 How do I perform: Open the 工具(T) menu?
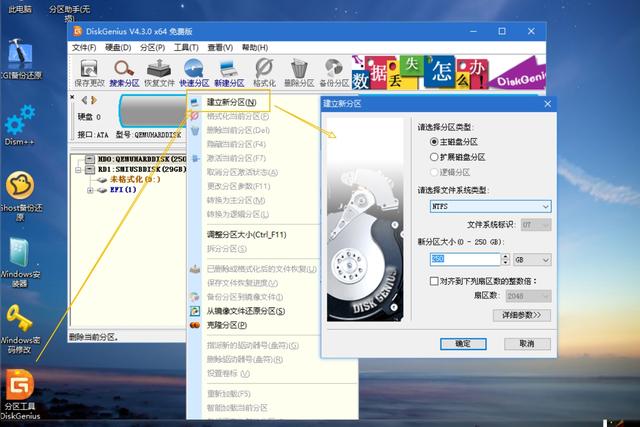tap(186, 48)
